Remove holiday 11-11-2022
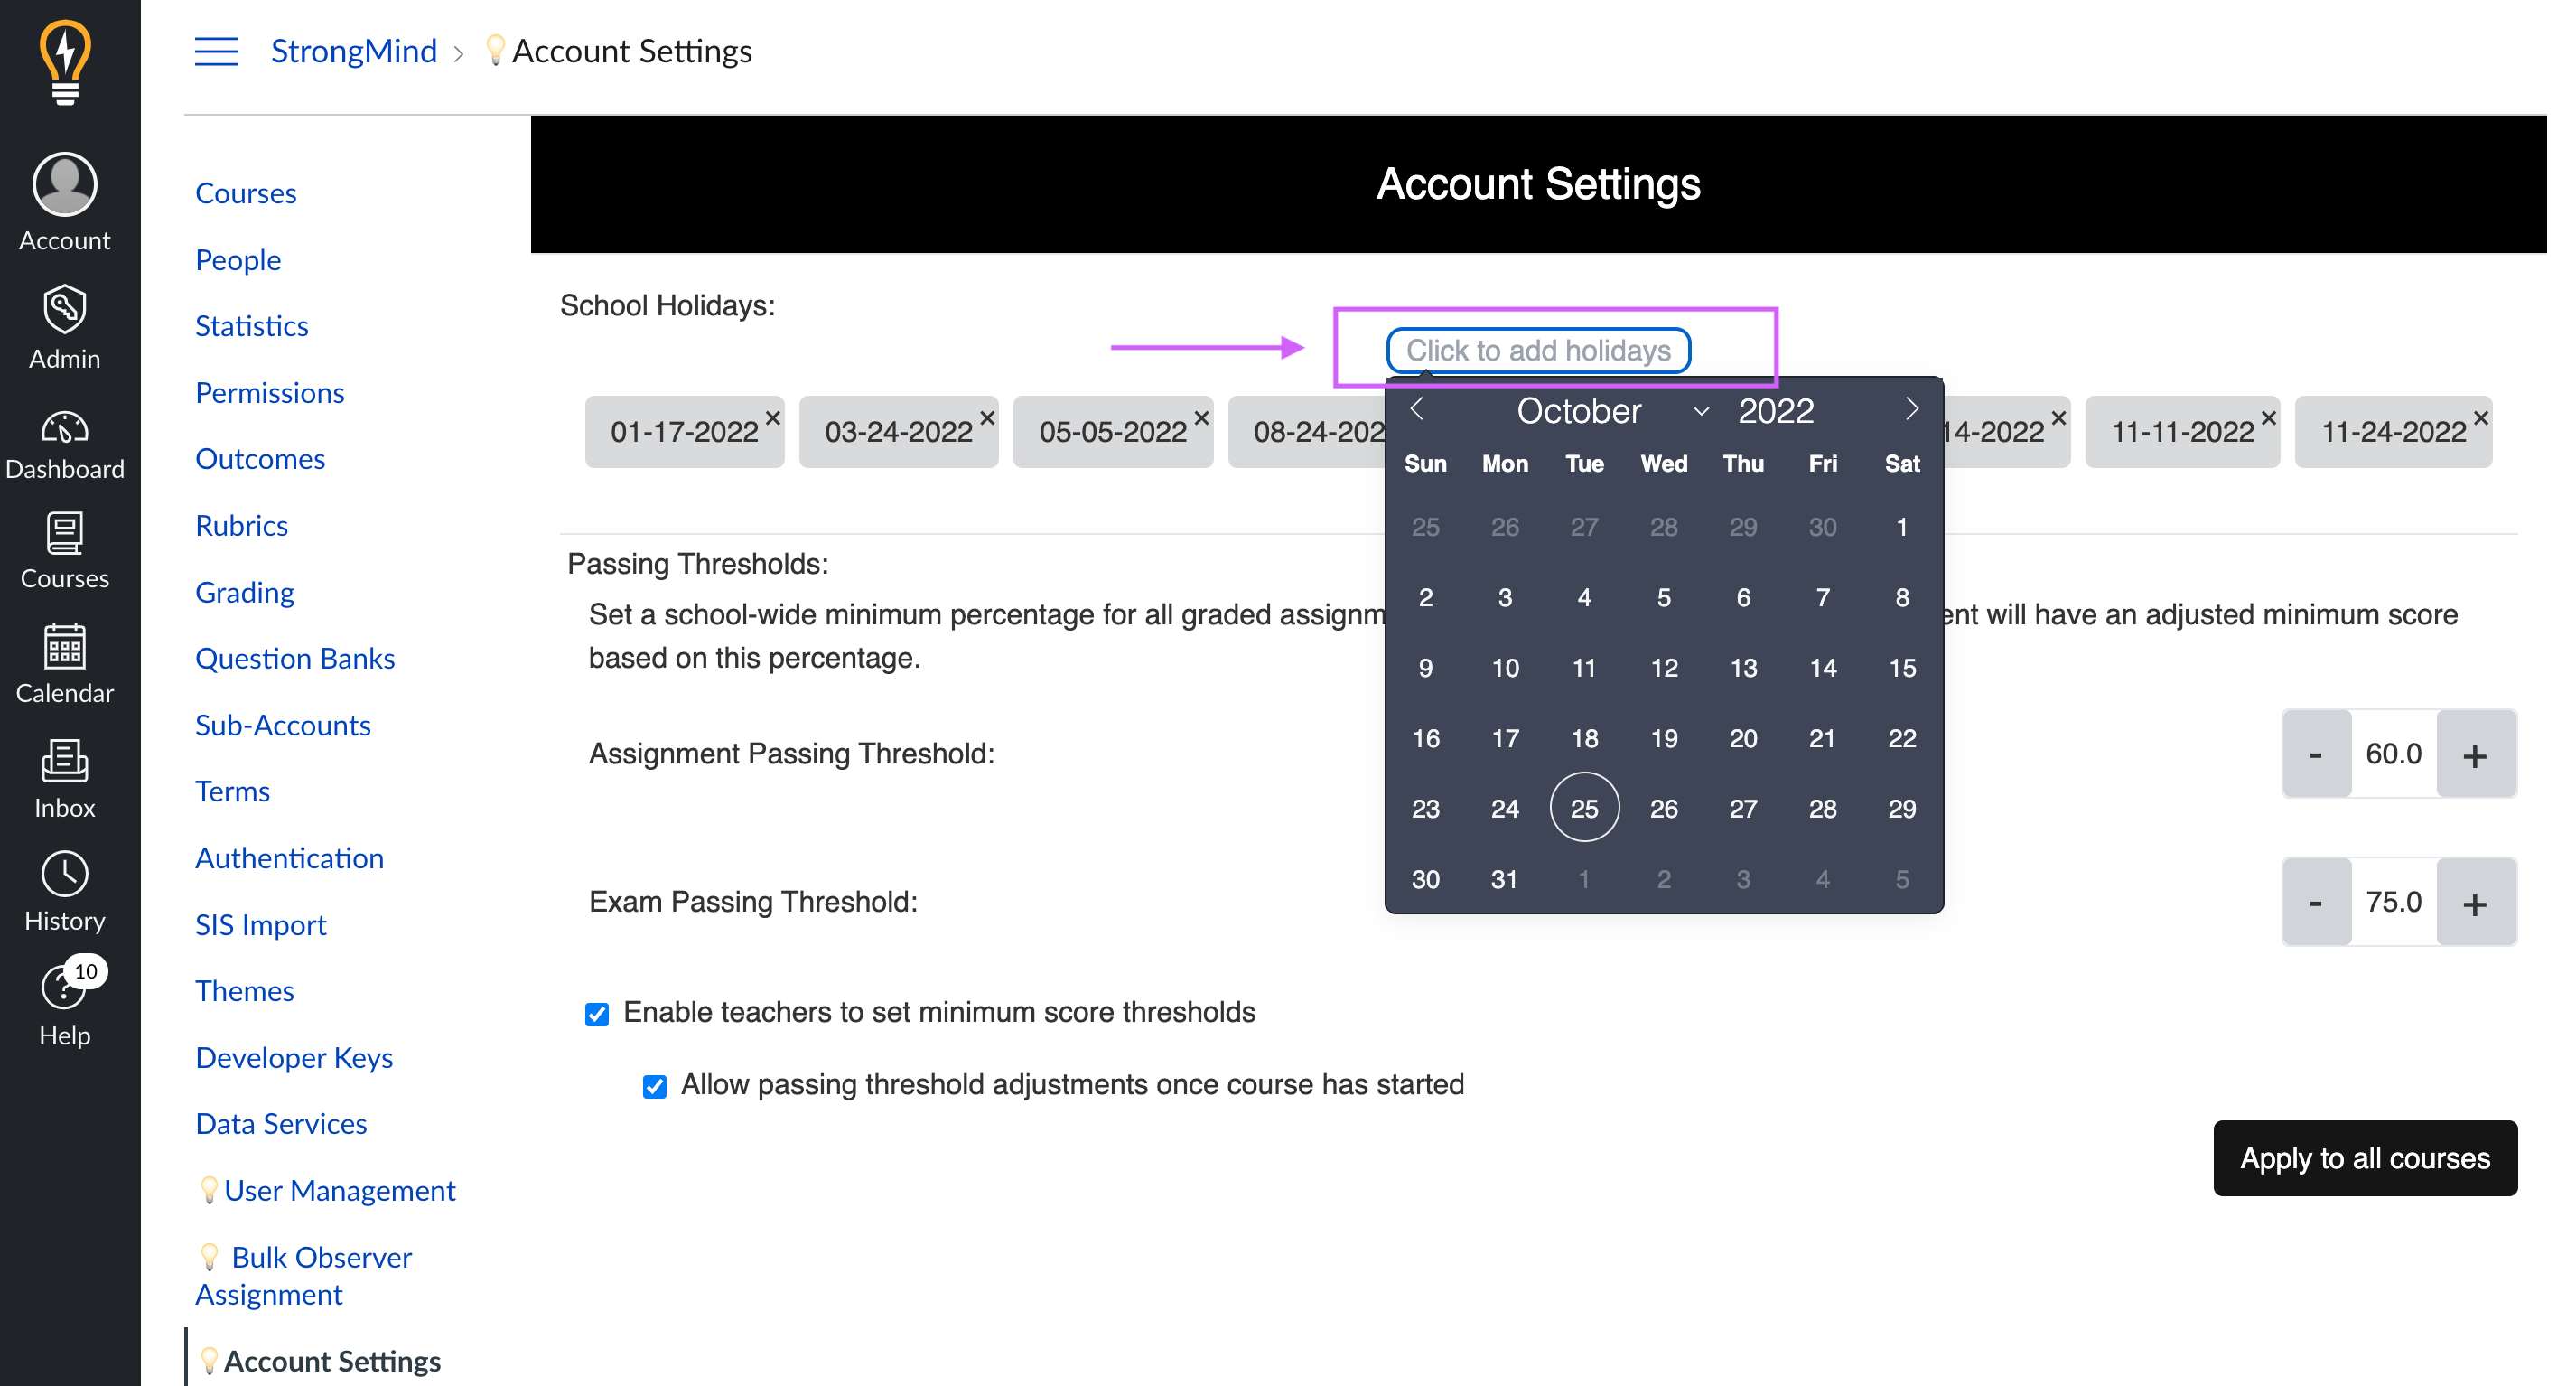Viewport: 2576px width, 1386px height. coord(2268,417)
